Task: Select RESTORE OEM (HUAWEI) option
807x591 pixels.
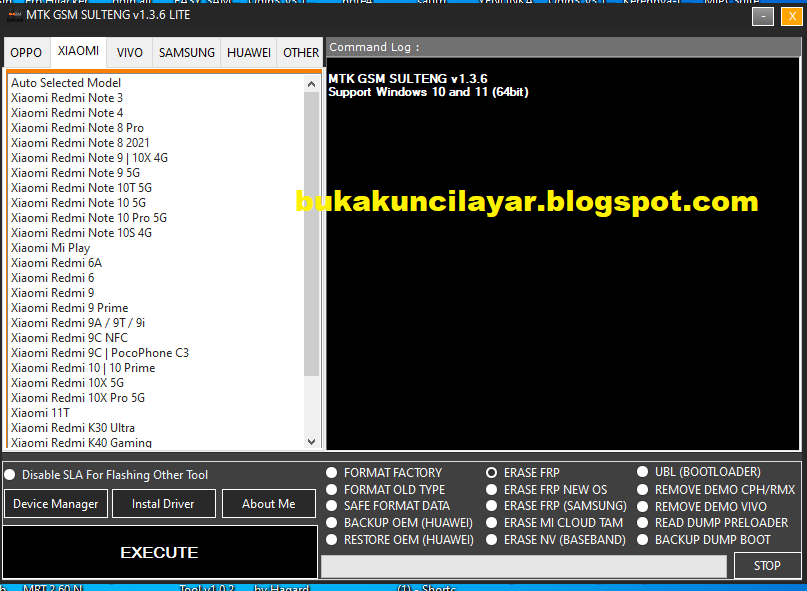Action: (x=401, y=540)
